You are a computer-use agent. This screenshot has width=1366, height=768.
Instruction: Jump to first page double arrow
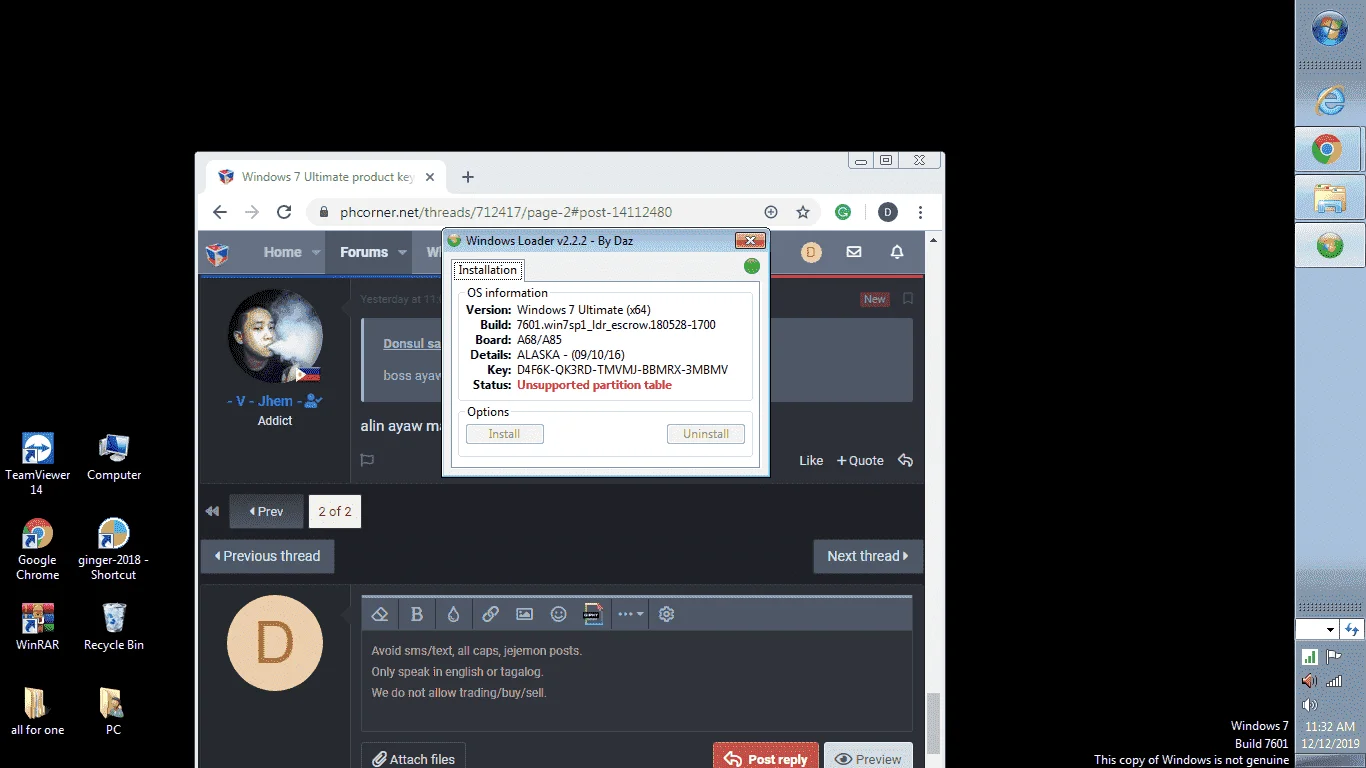(x=212, y=511)
